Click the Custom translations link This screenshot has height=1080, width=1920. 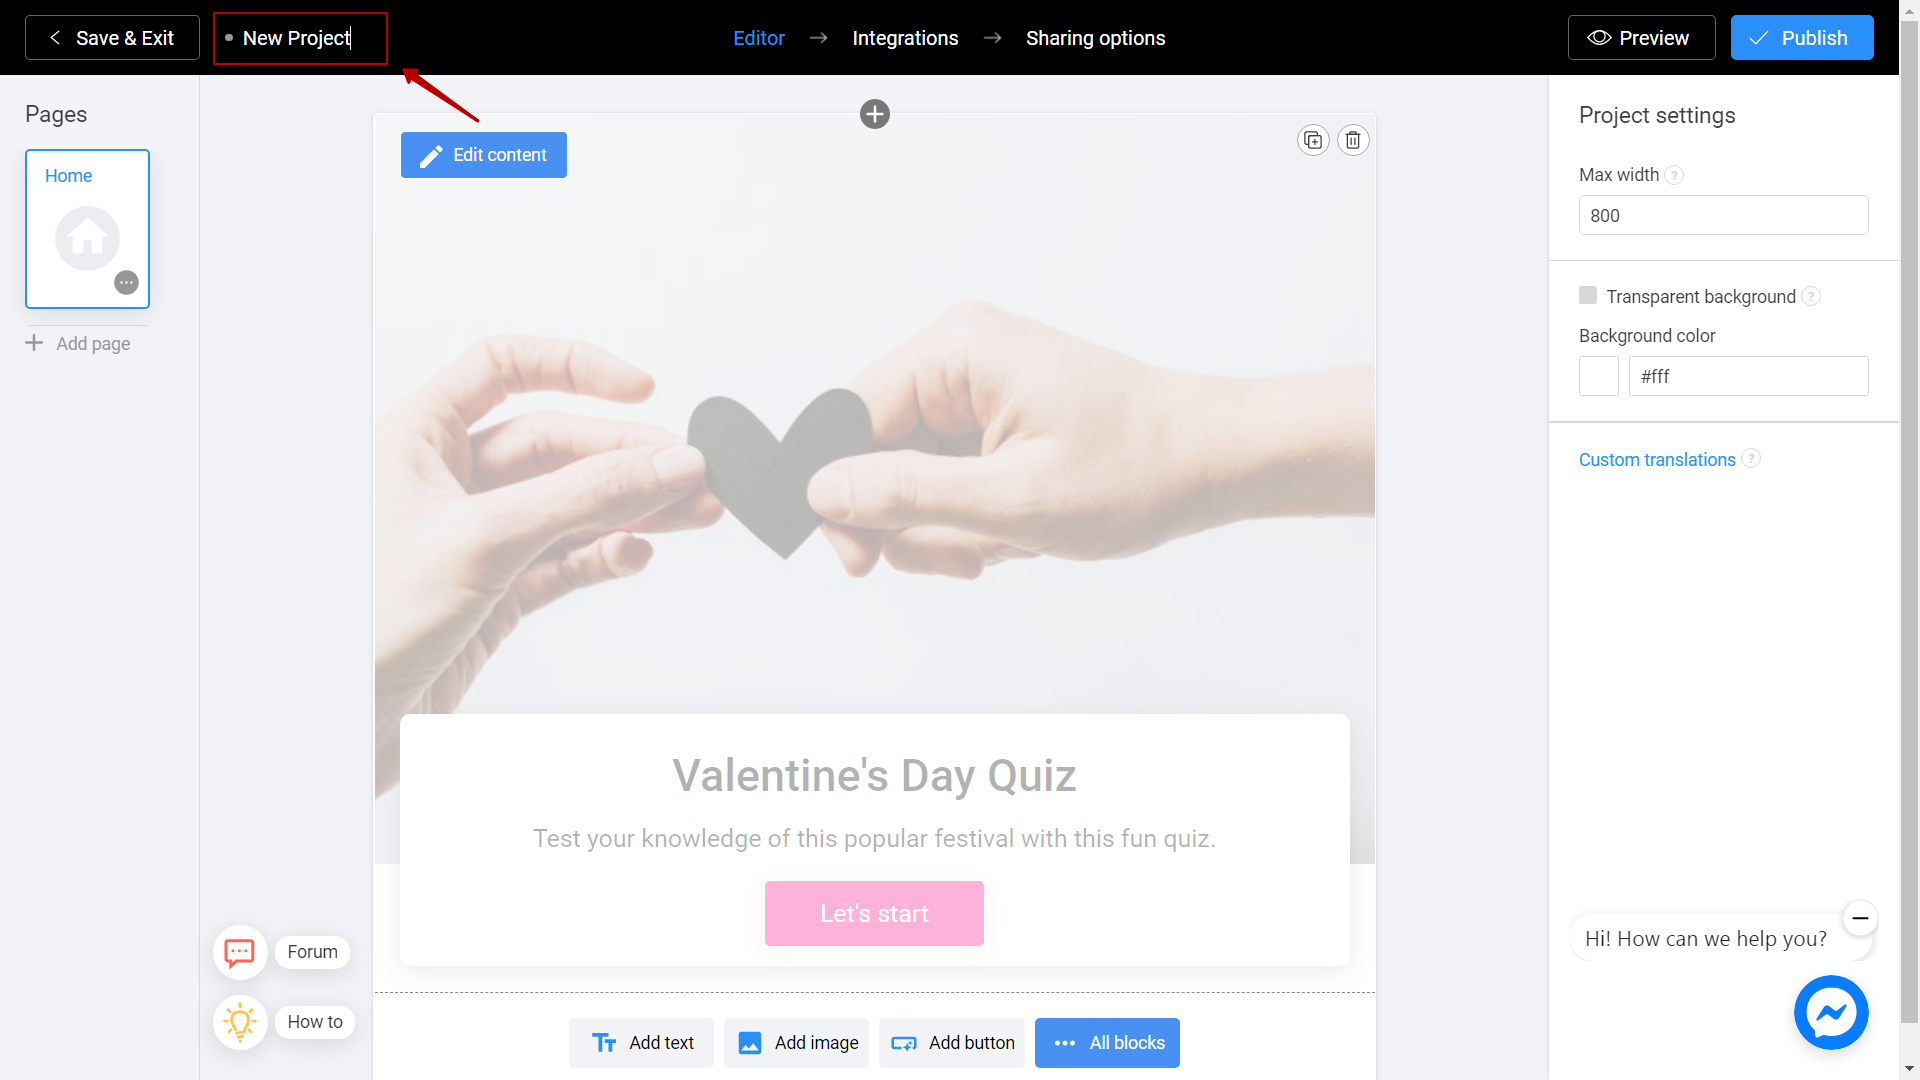pos(1658,459)
